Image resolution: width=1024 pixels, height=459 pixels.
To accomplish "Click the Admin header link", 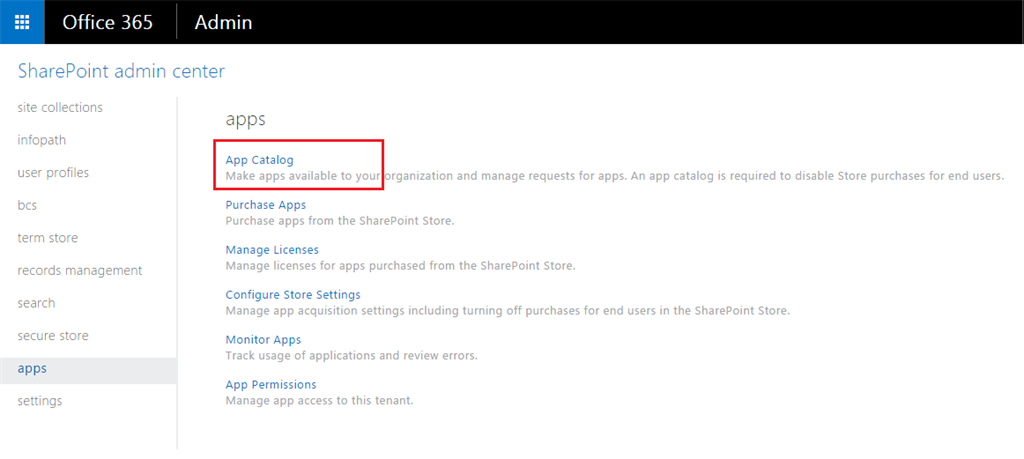I will 223,22.
